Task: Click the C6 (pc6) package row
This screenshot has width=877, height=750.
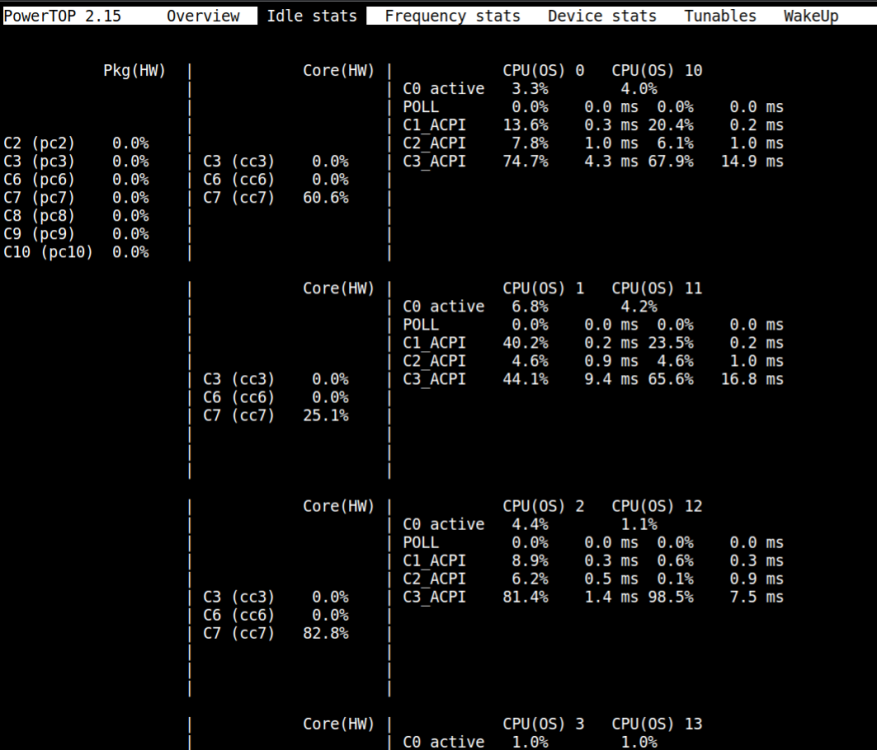Action: (x=76, y=180)
